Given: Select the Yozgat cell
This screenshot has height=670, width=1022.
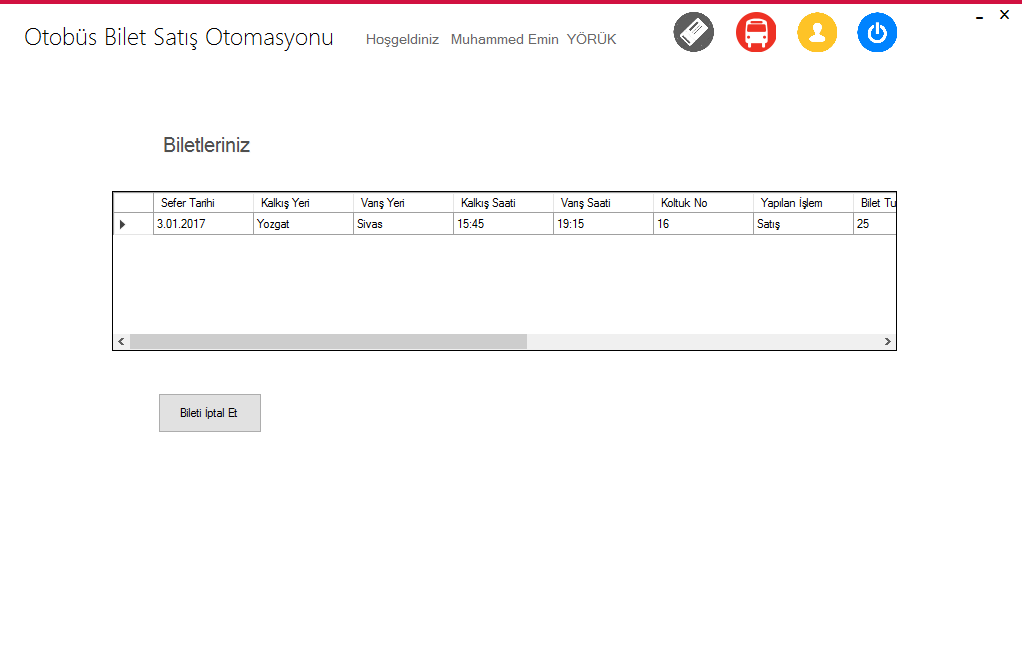Looking at the screenshot, I should click(x=303, y=224).
